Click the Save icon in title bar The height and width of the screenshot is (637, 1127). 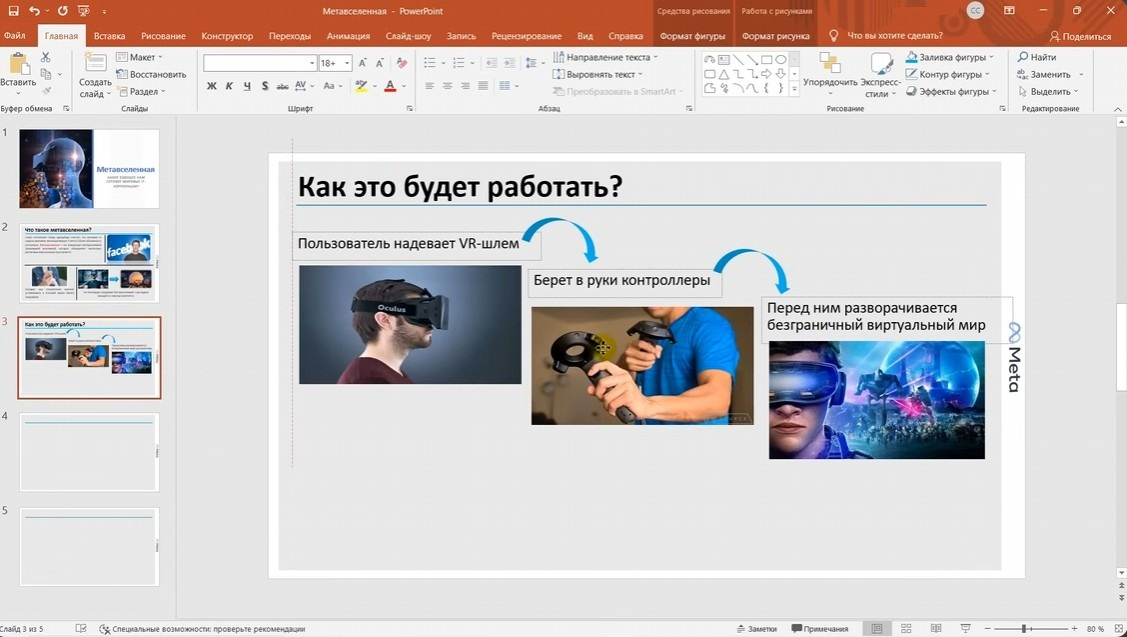tap(14, 11)
